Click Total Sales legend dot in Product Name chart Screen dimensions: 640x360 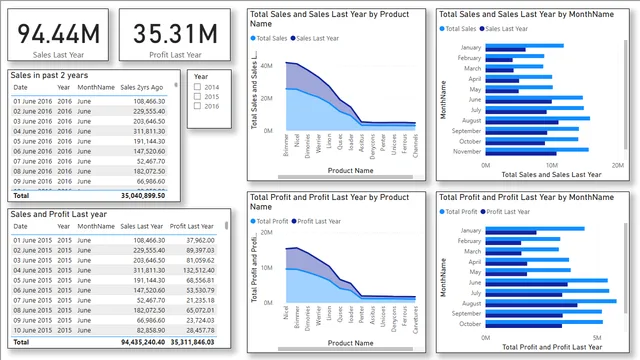253,38
